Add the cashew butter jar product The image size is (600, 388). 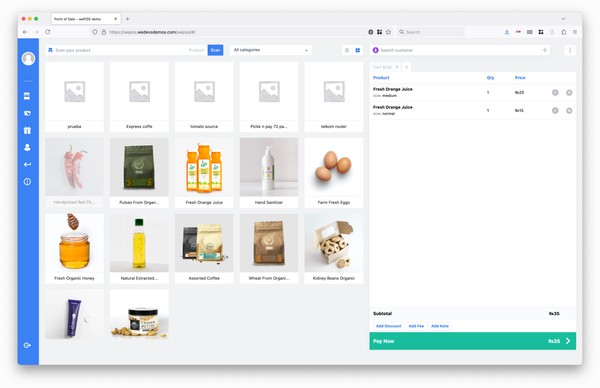139,315
